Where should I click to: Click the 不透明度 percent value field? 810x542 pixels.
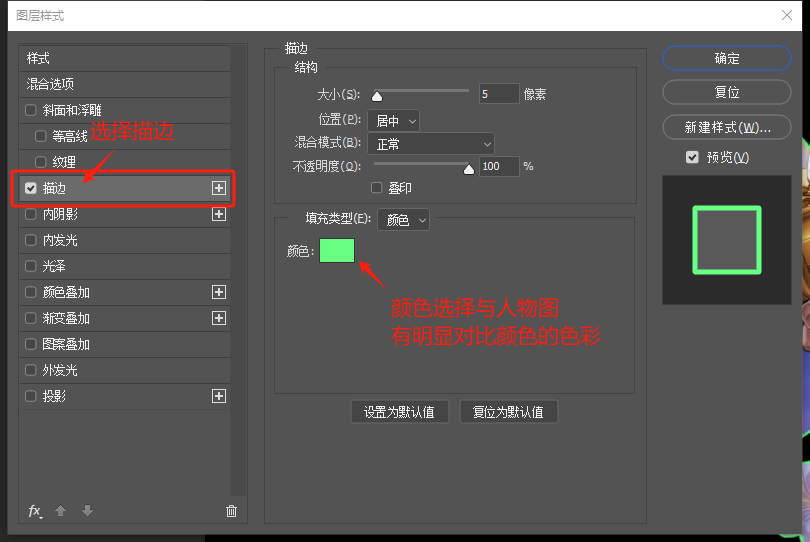[499, 166]
